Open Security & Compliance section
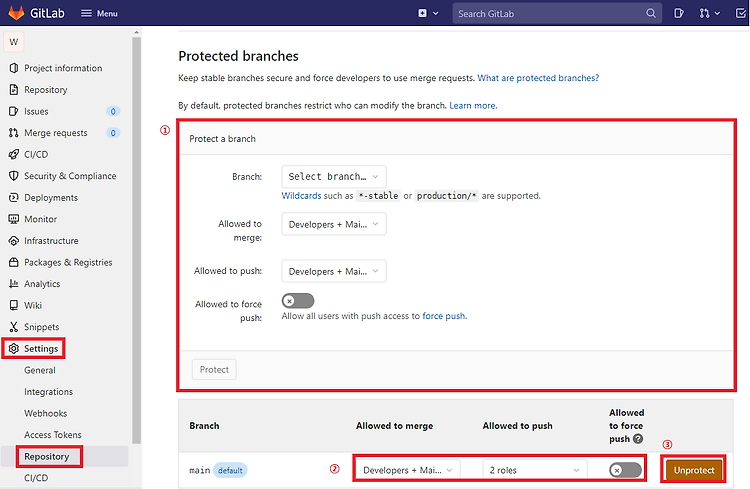 [70, 176]
